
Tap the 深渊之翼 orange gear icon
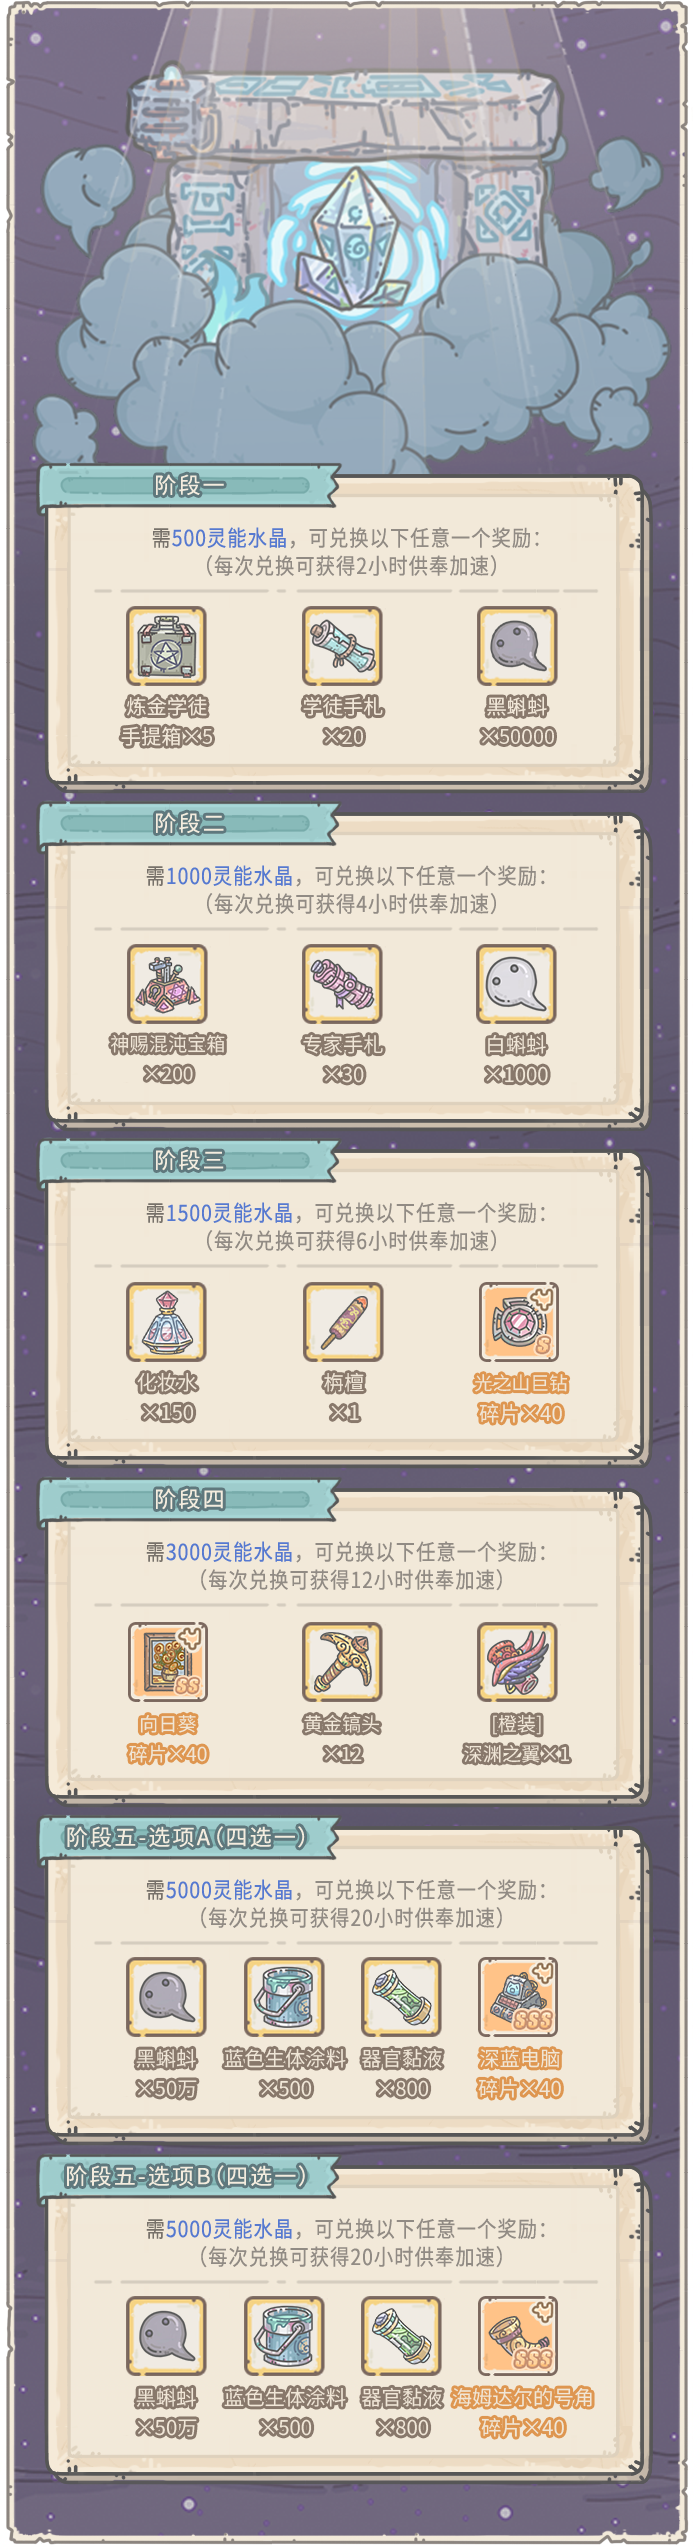tap(517, 1661)
